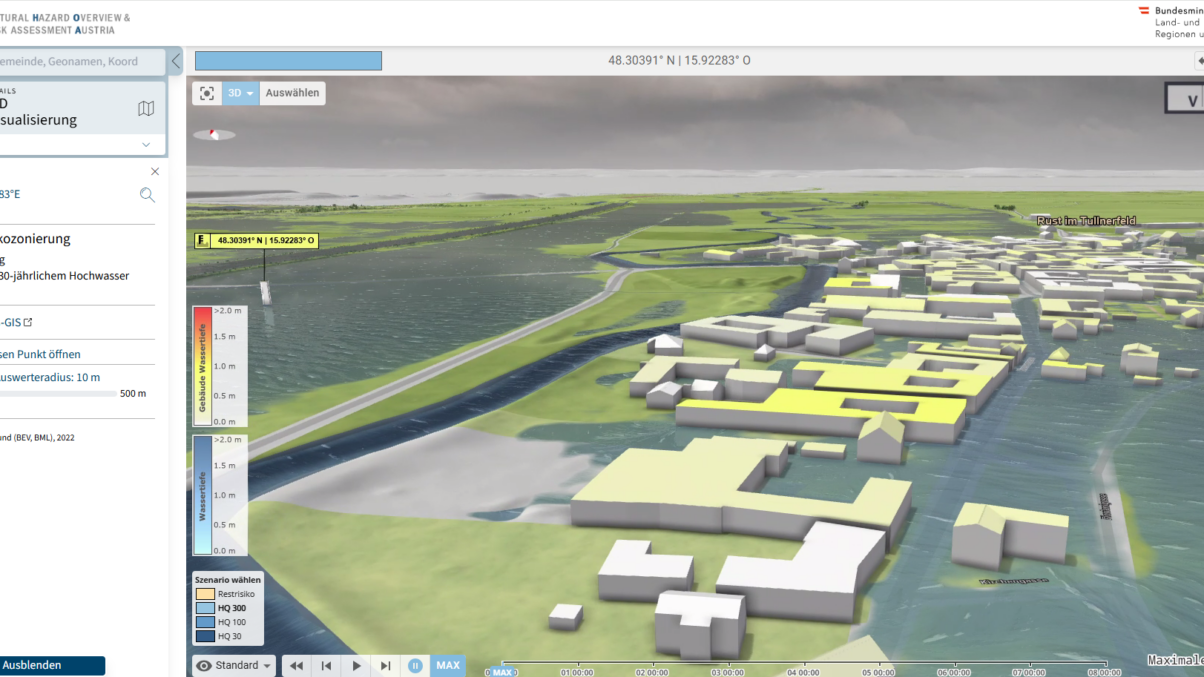Click the focus/center viewport icon

point(207,93)
